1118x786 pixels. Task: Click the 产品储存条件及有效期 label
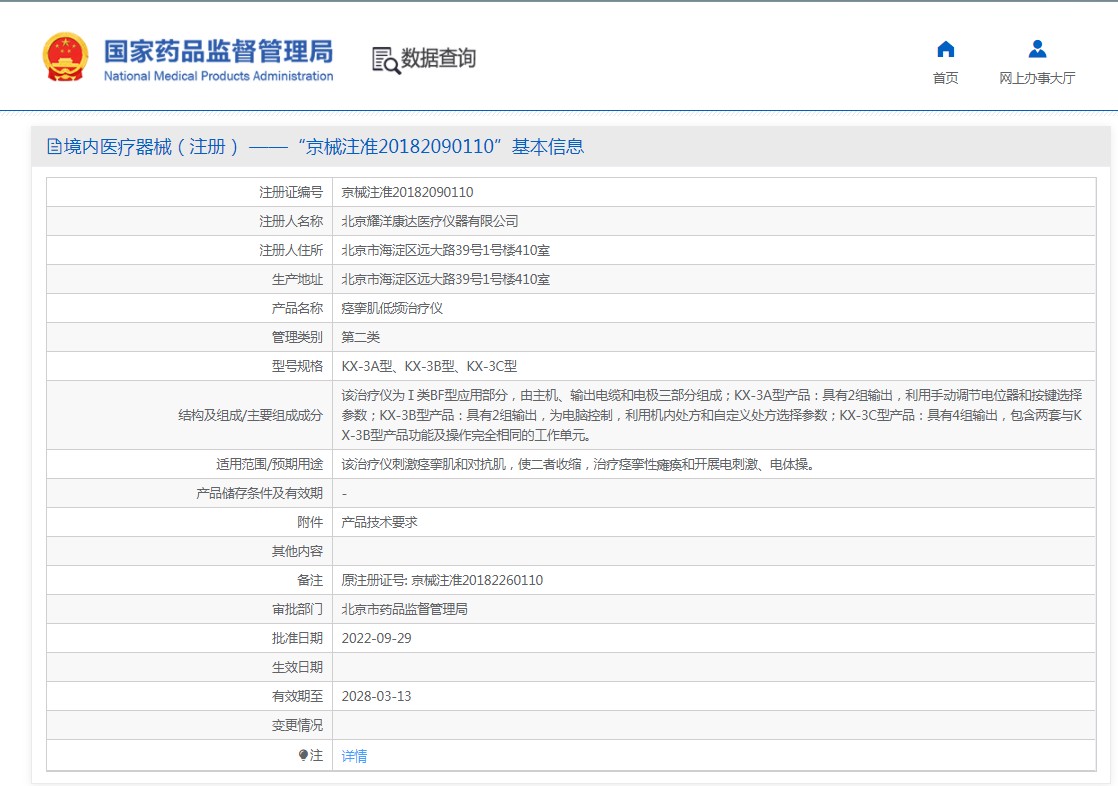(x=260, y=494)
